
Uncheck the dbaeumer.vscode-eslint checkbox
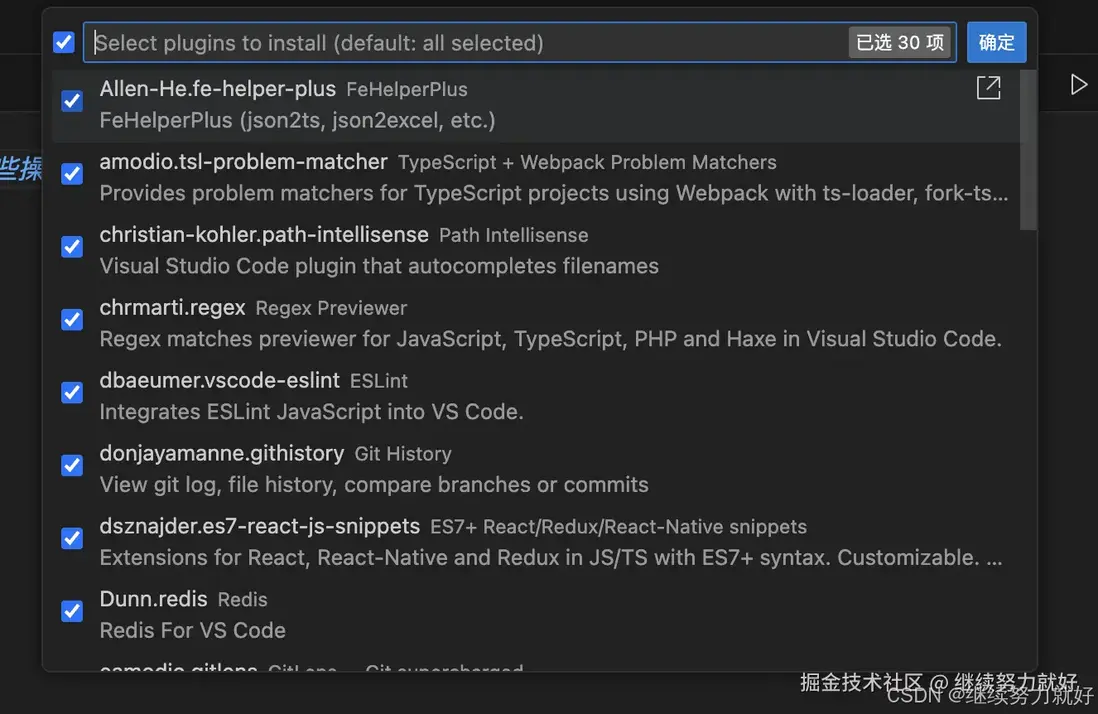(72, 393)
